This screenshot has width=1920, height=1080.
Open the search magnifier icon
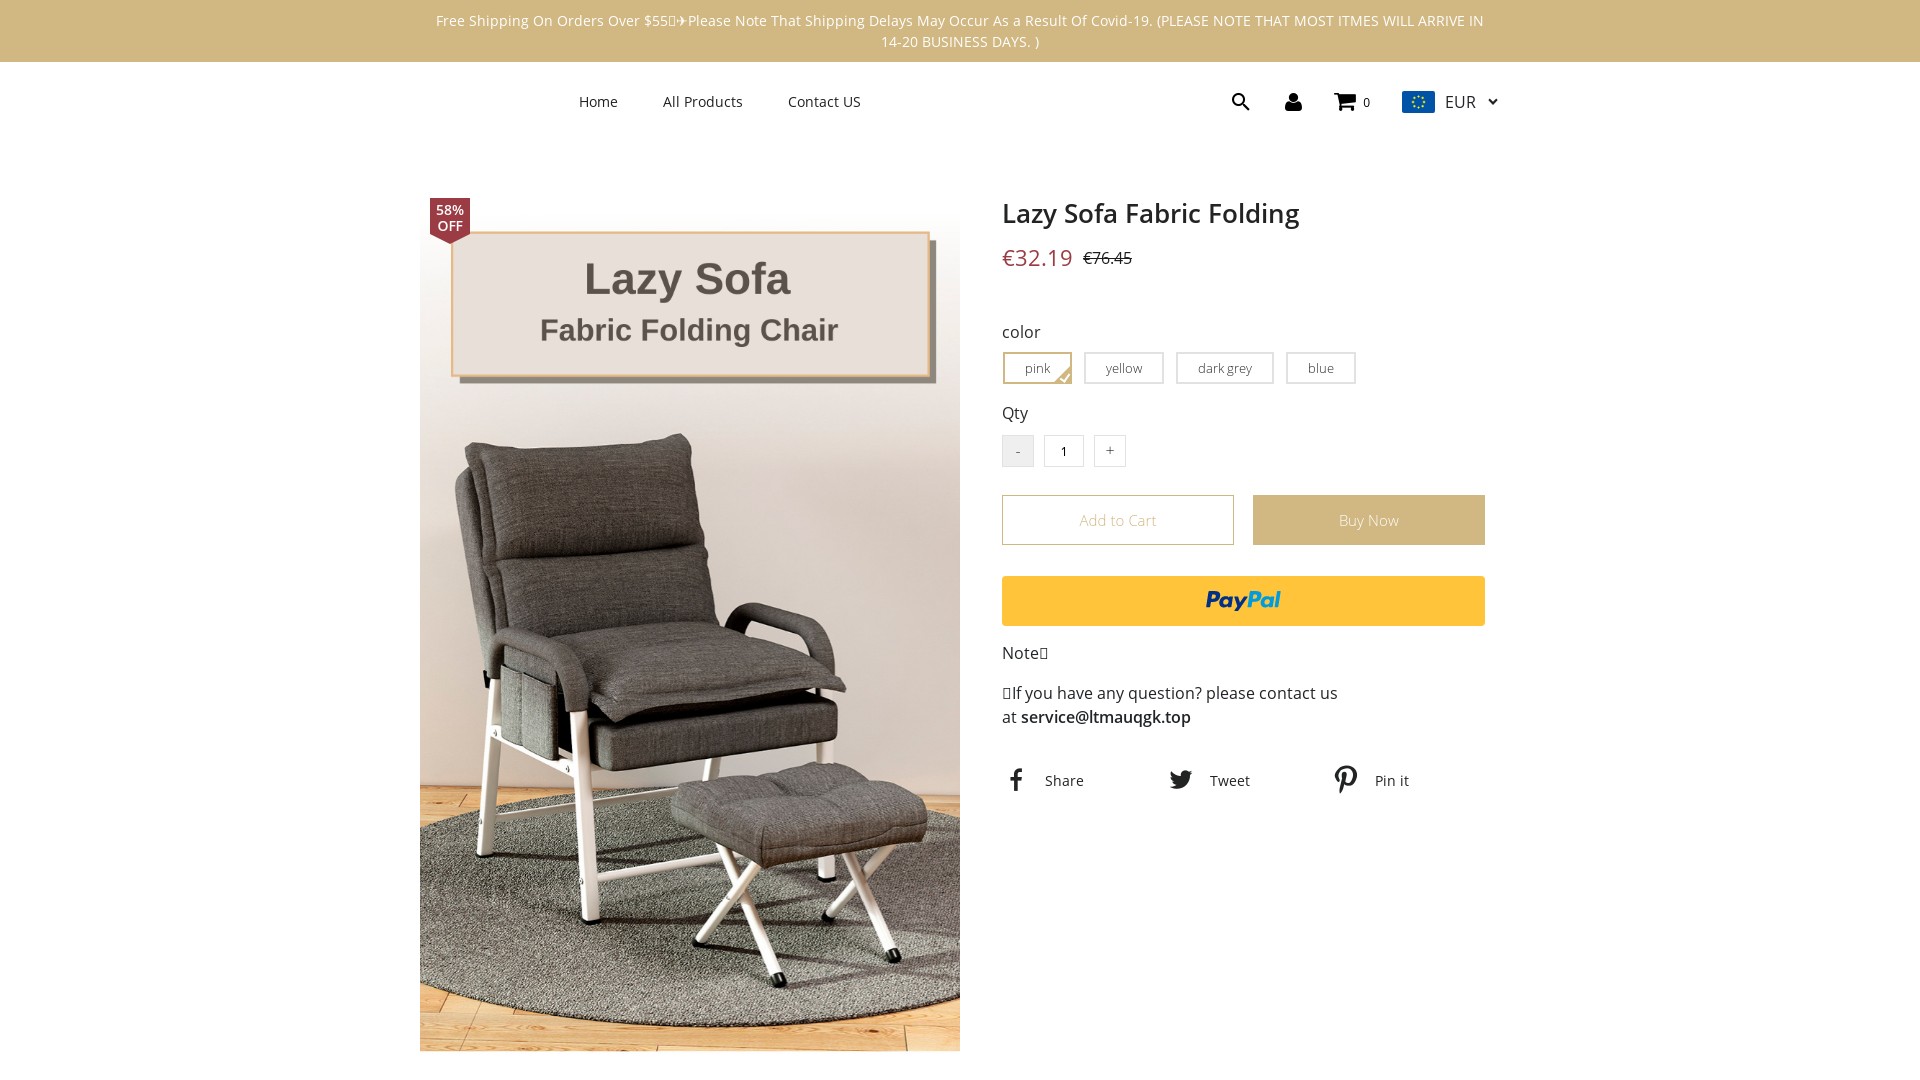click(x=1240, y=102)
